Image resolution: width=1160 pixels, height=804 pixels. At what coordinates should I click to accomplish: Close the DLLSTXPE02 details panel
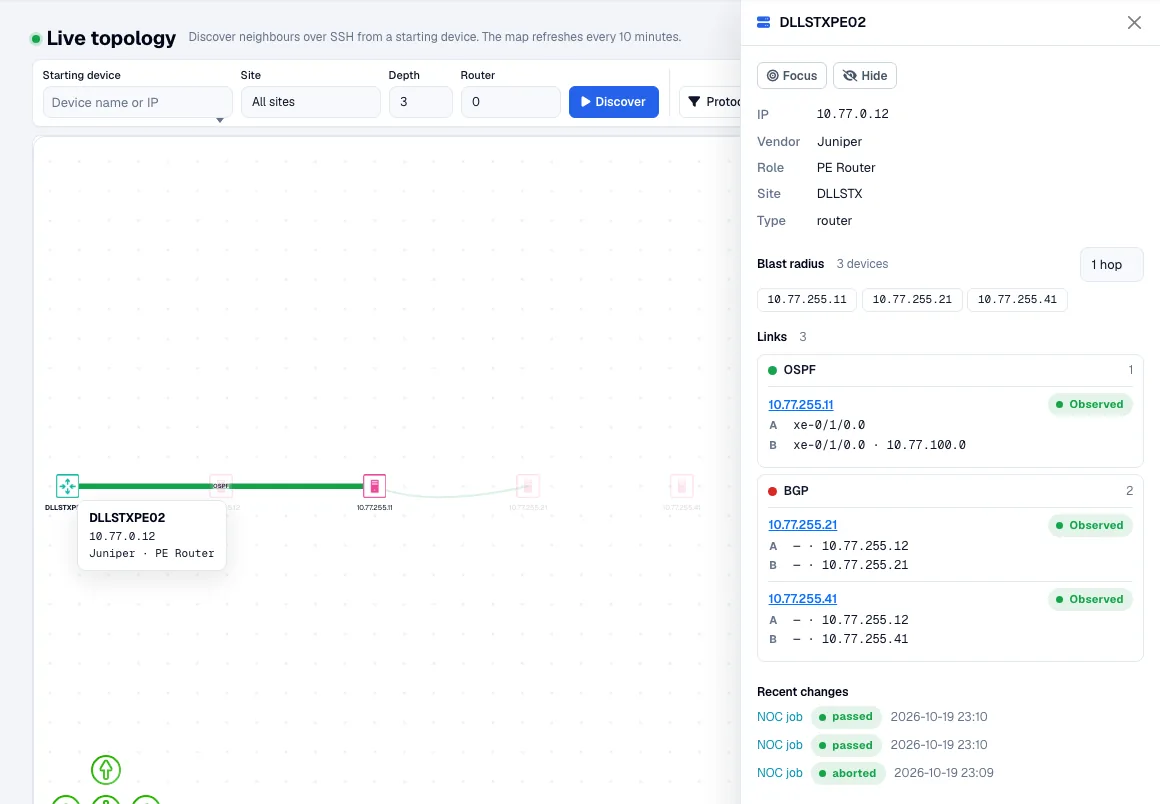pyautogui.click(x=1134, y=22)
